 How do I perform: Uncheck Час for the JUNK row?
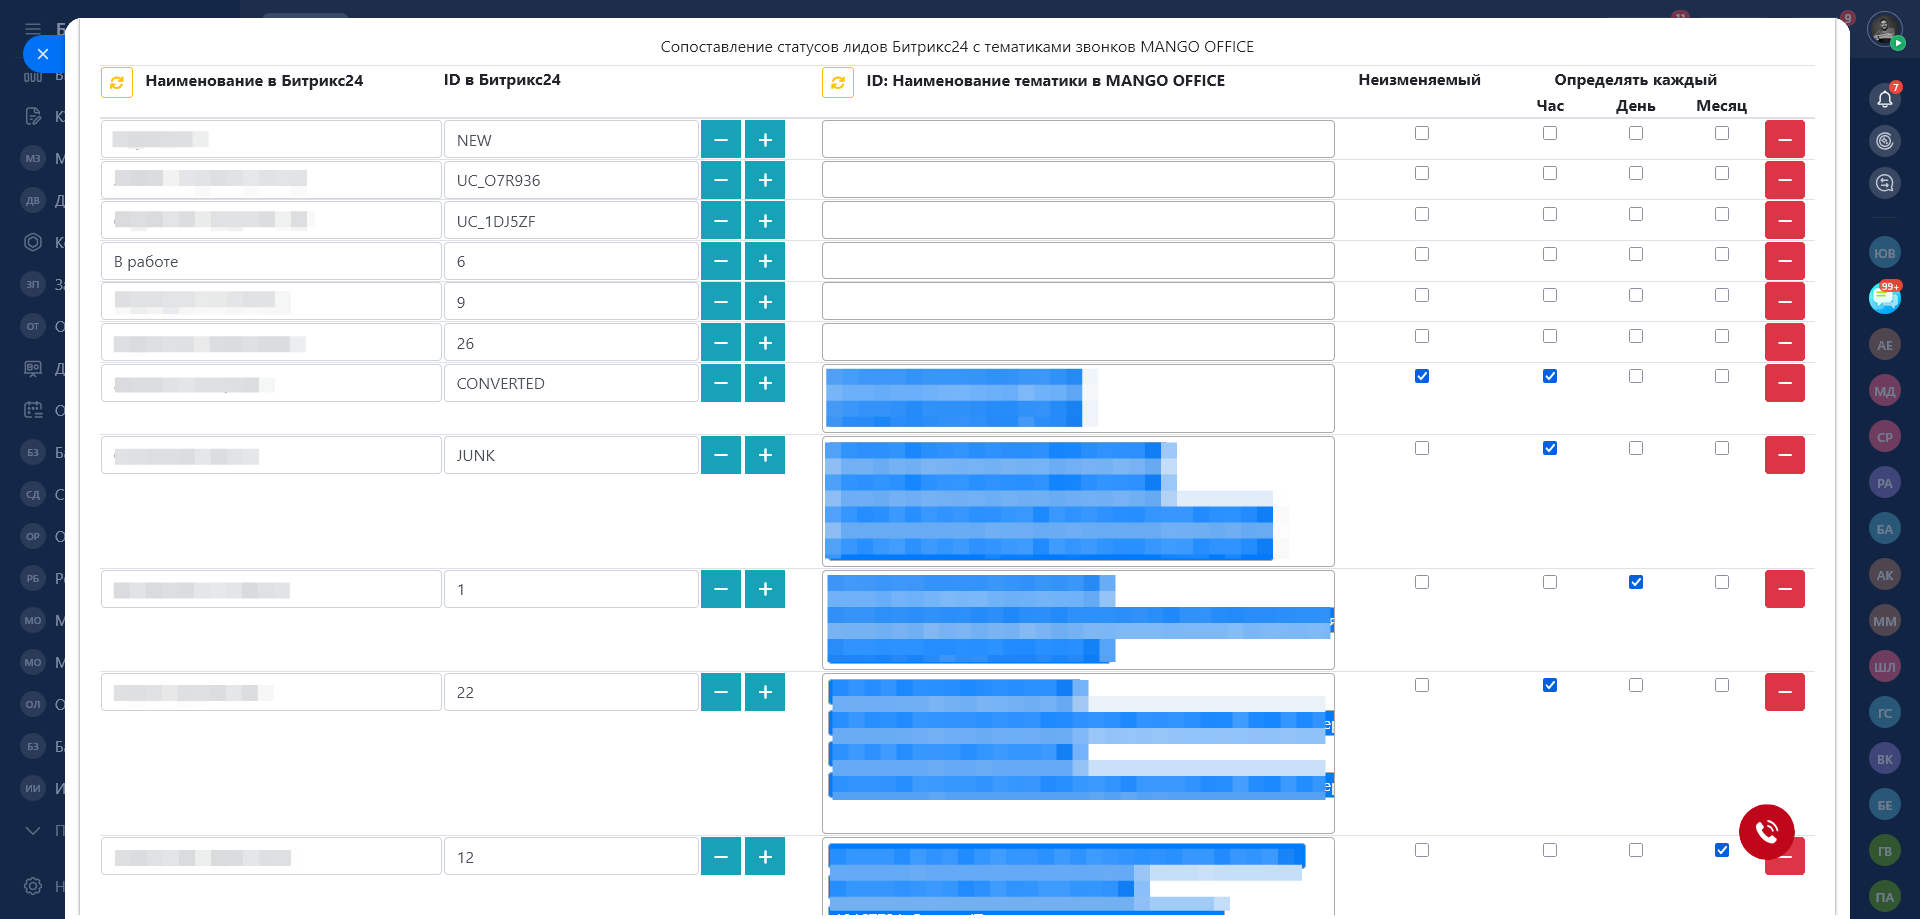[1550, 448]
